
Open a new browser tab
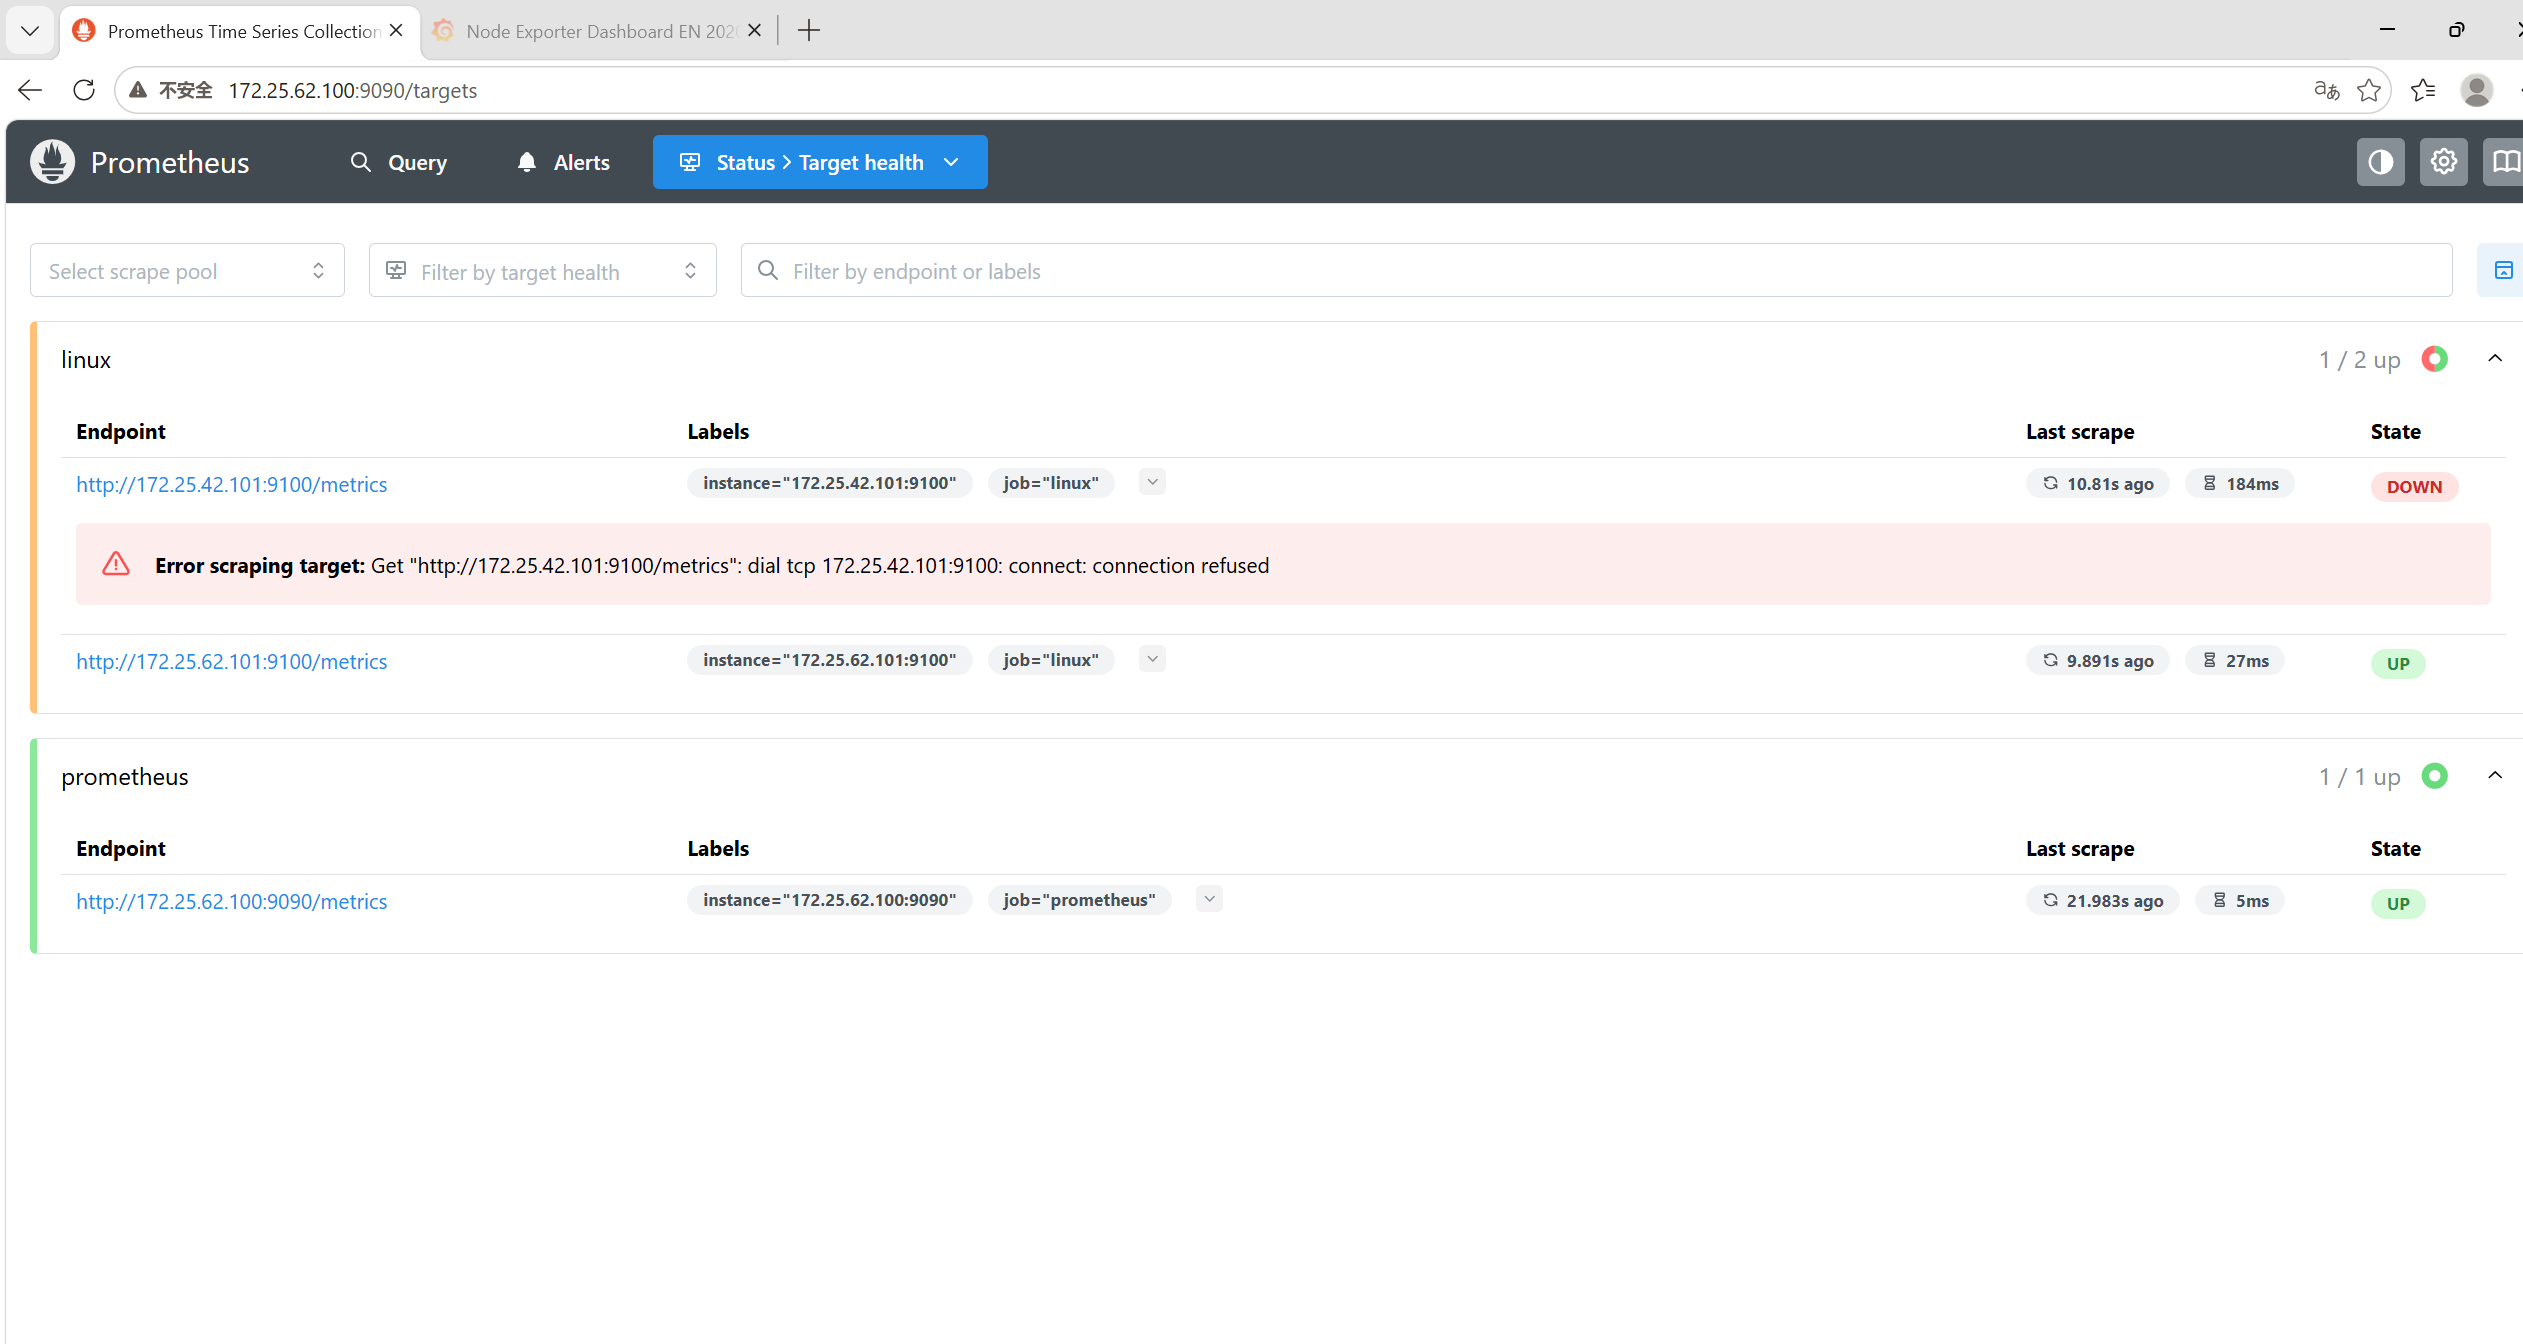pyautogui.click(x=809, y=31)
